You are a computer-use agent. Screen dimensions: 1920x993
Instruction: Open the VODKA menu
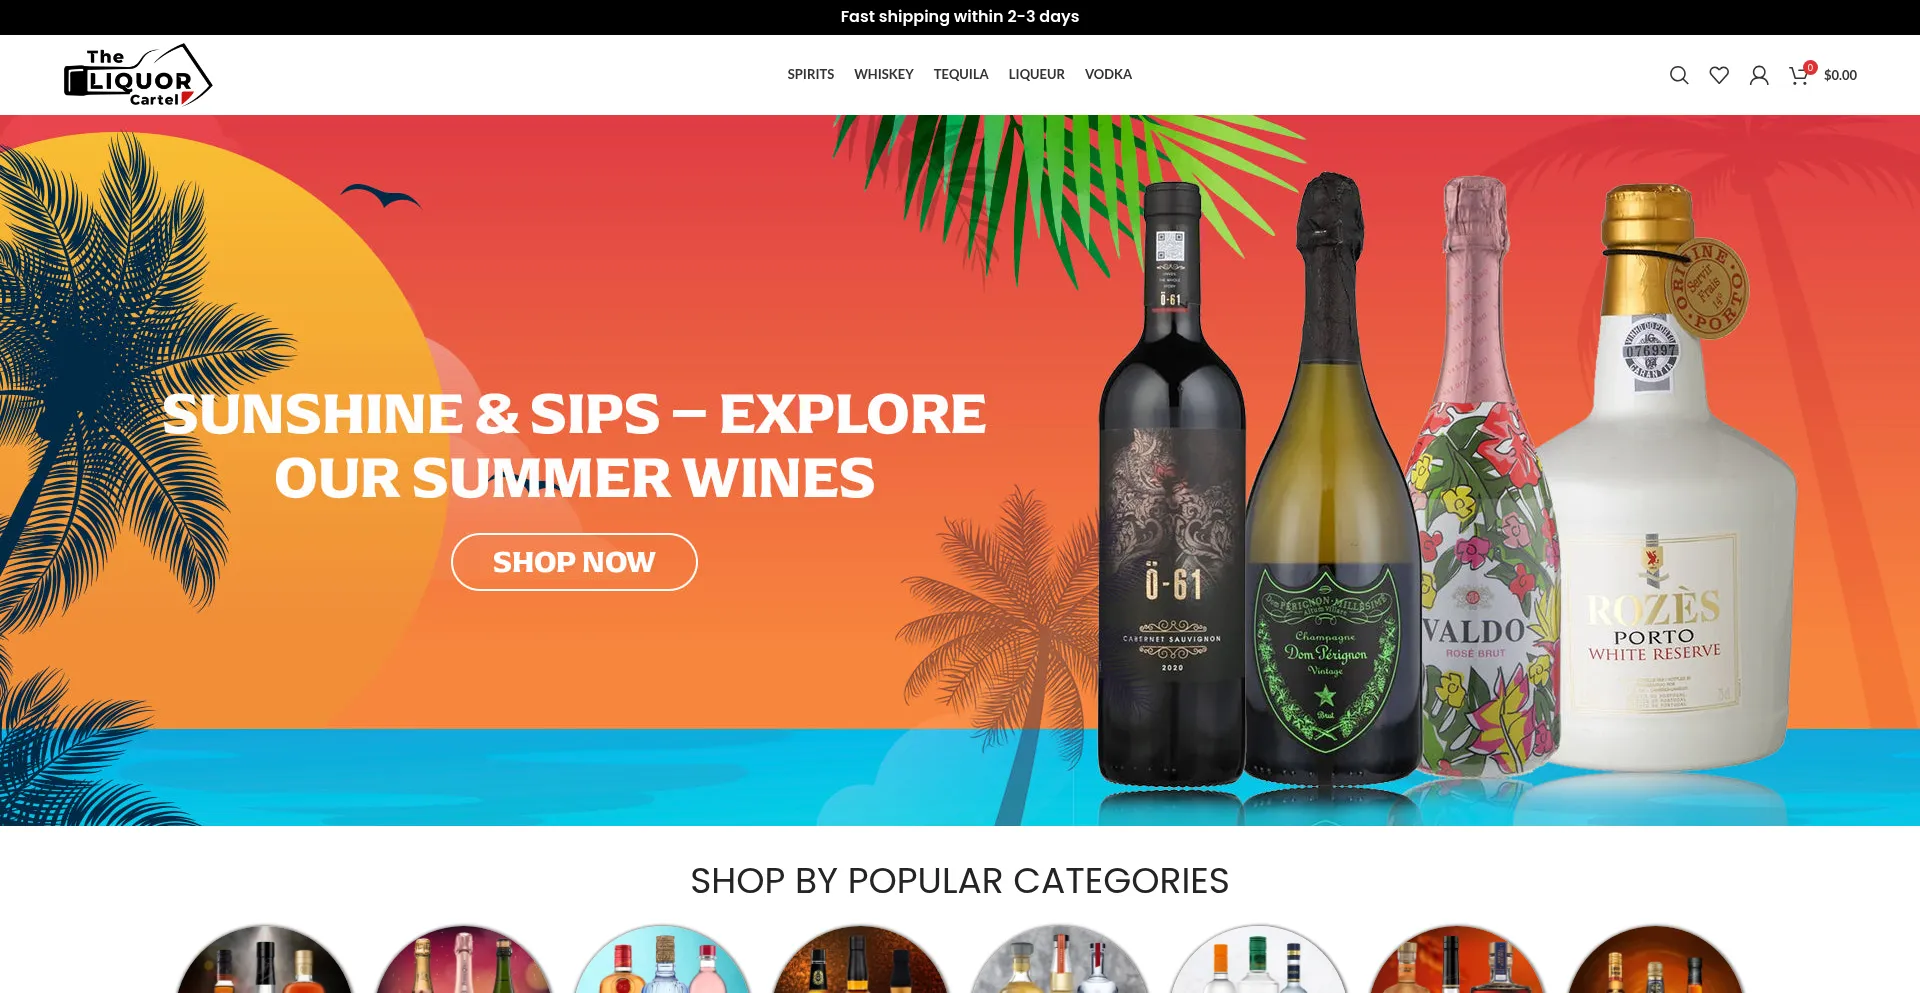1108,74
